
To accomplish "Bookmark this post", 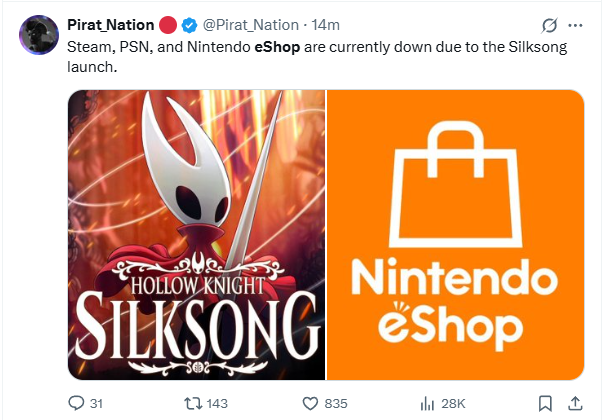I will tap(545, 402).
